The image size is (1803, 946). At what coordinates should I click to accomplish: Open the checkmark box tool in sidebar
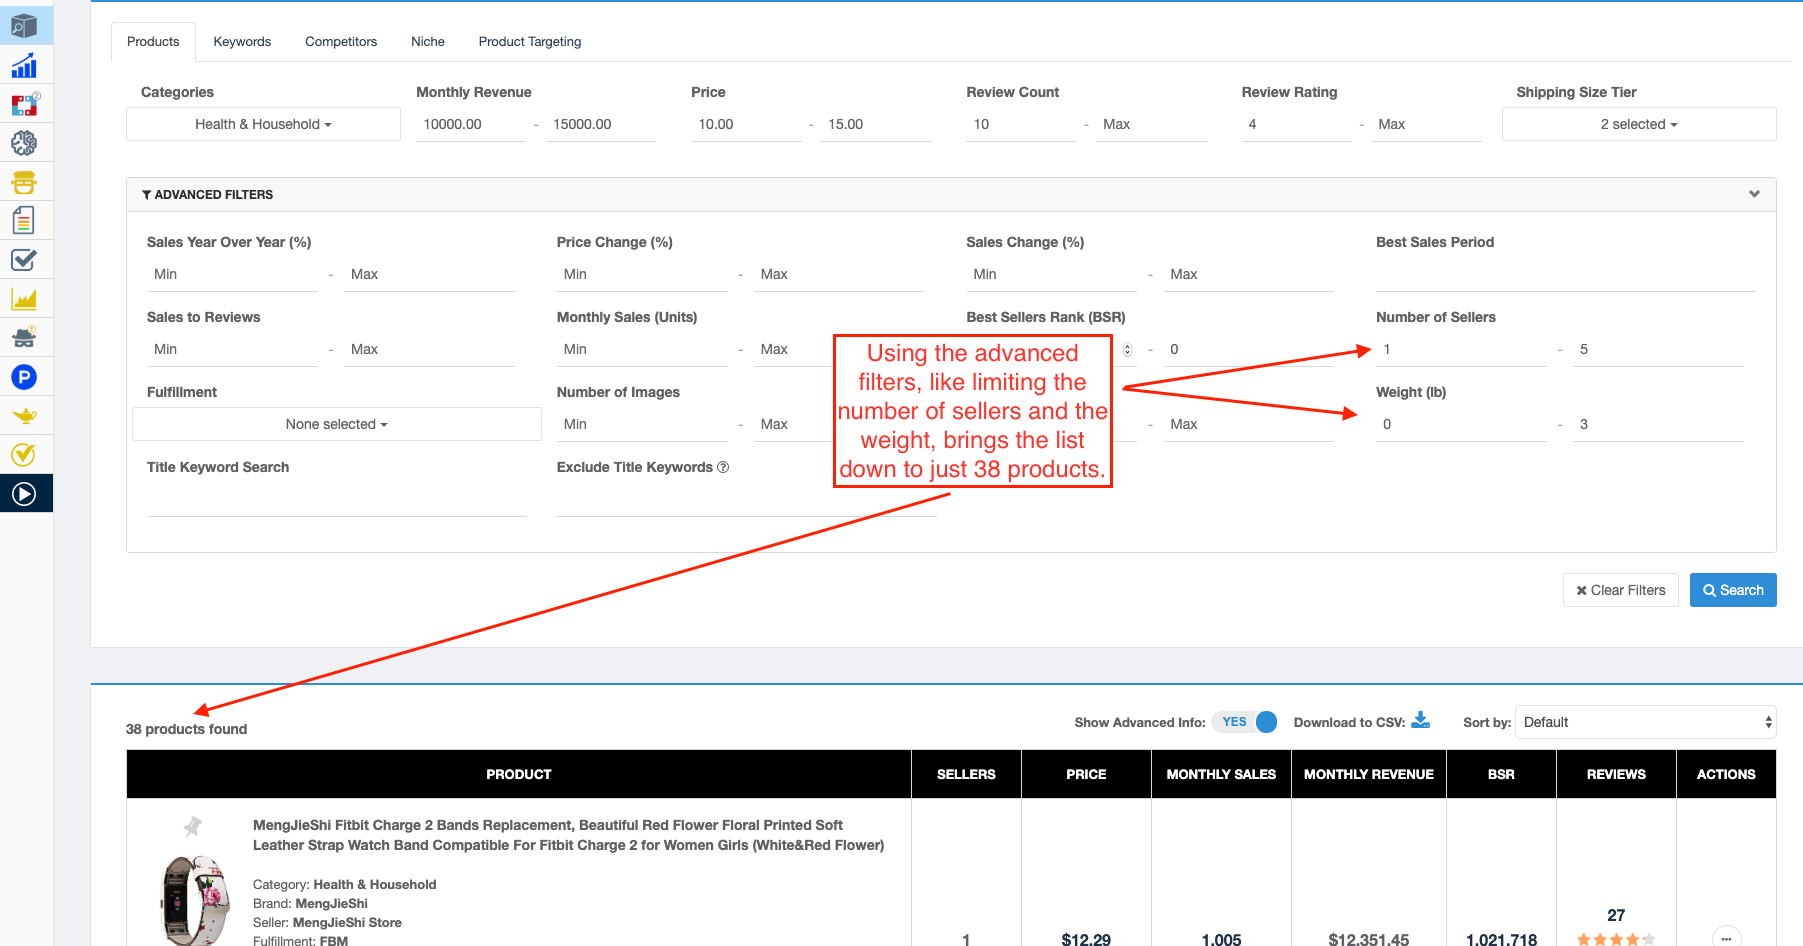[24, 260]
